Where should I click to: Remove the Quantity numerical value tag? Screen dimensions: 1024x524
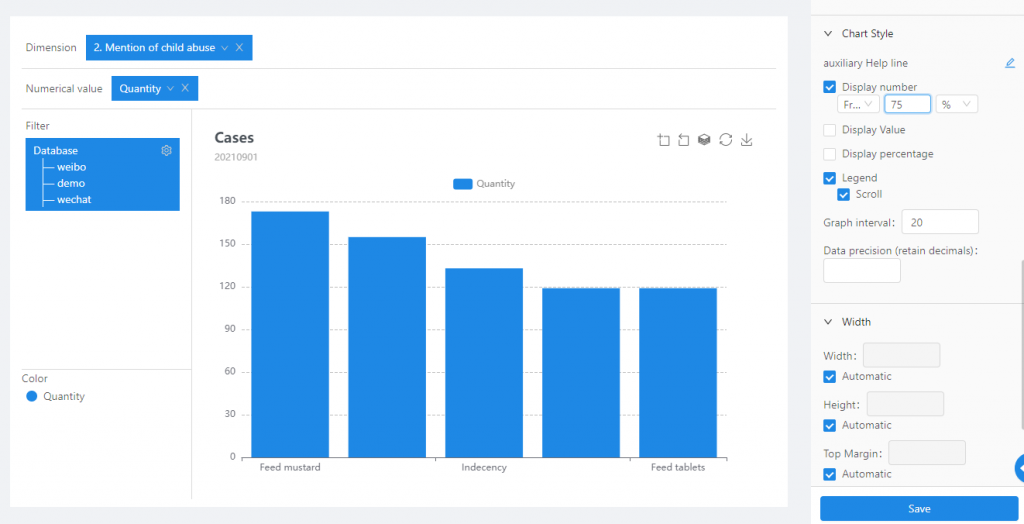click(x=185, y=88)
